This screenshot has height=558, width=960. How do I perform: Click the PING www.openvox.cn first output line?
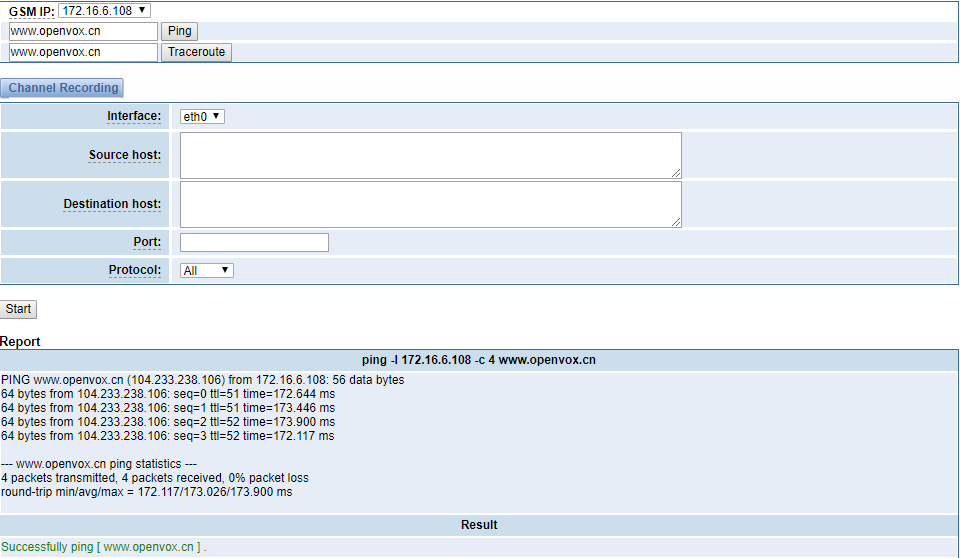203,380
